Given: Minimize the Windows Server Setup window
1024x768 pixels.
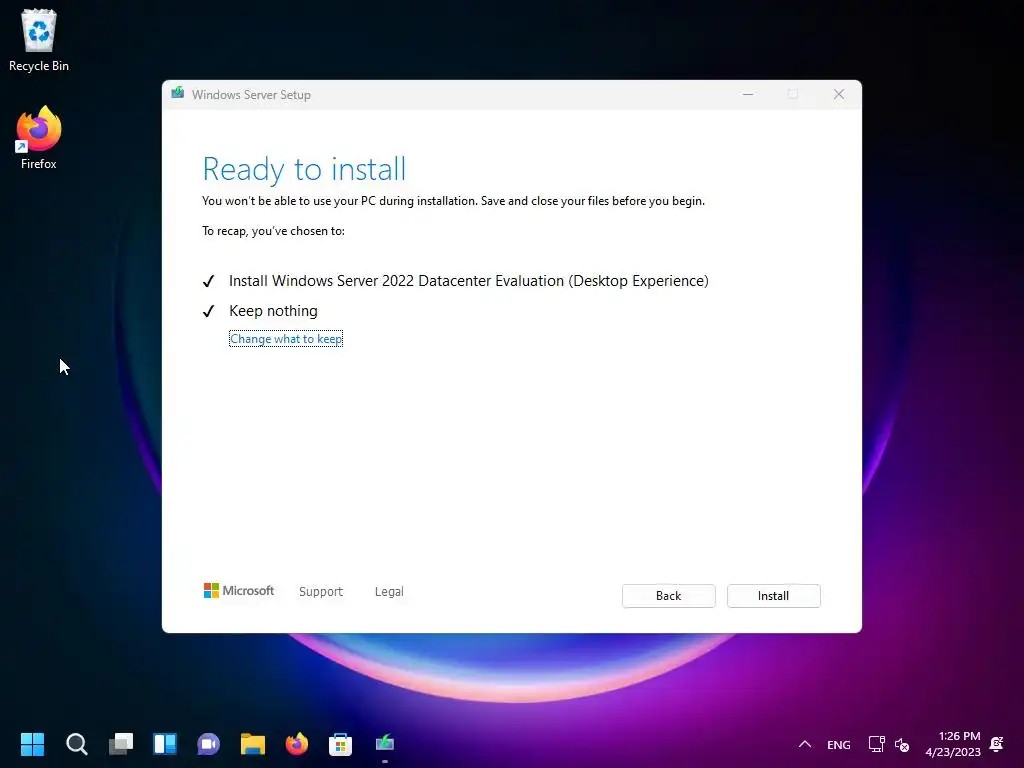Looking at the screenshot, I should click(x=748, y=94).
